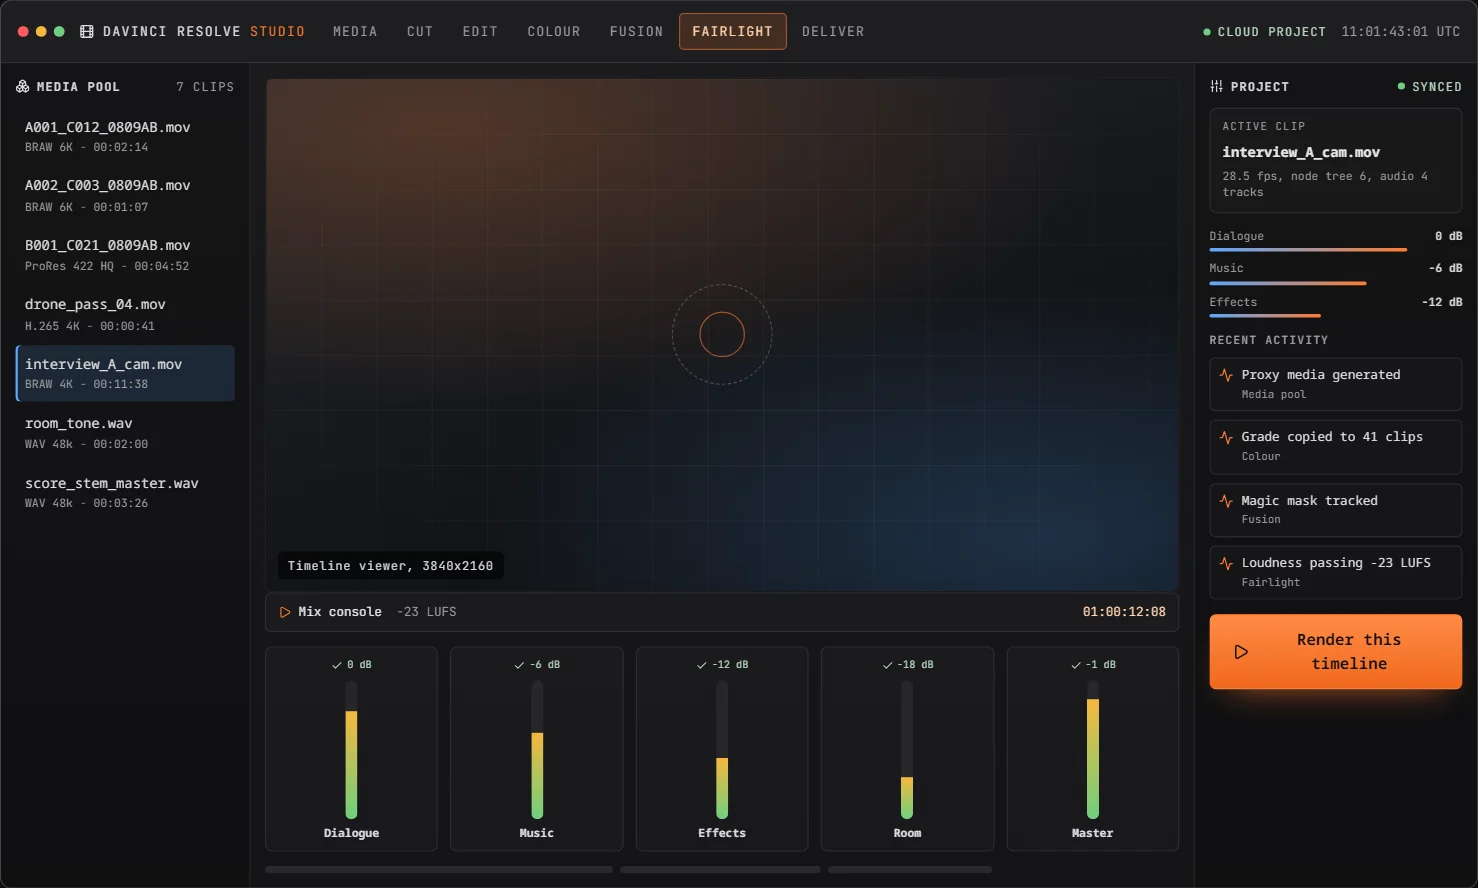The image size is (1478, 888).
Task: Click activity icon beside Loudness passing
Action: point(1226,563)
